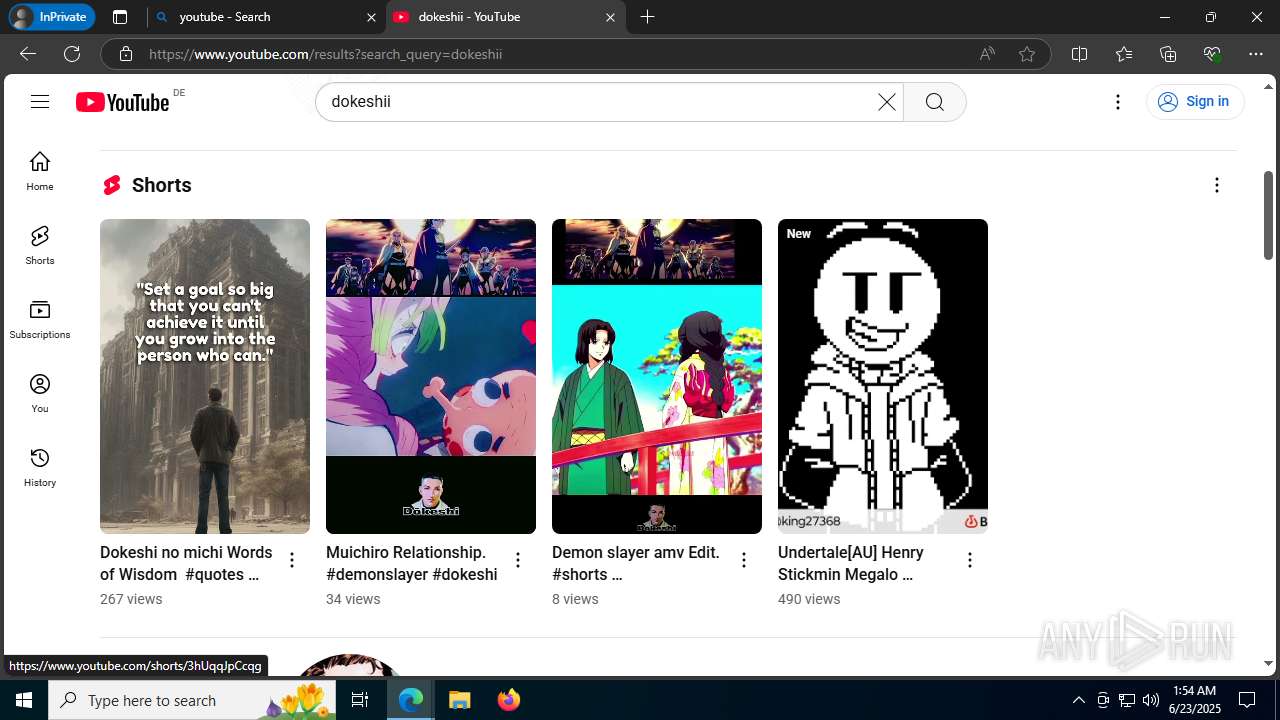Activate Read aloud icon in address bar
Screen dimensions: 1280x720
[987, 54]
